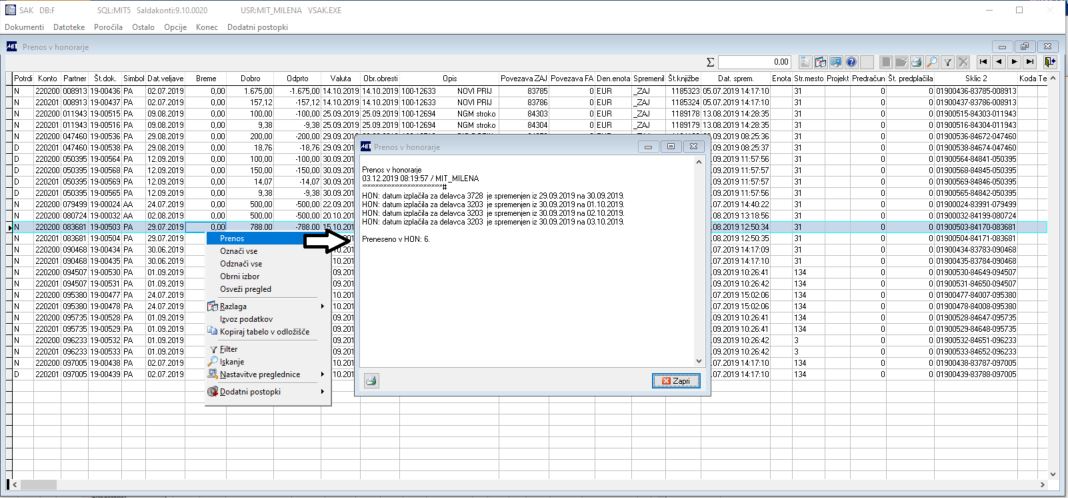Open the Poročila menu
This screenshot has width=1068, height=498.
click(109, 27)
